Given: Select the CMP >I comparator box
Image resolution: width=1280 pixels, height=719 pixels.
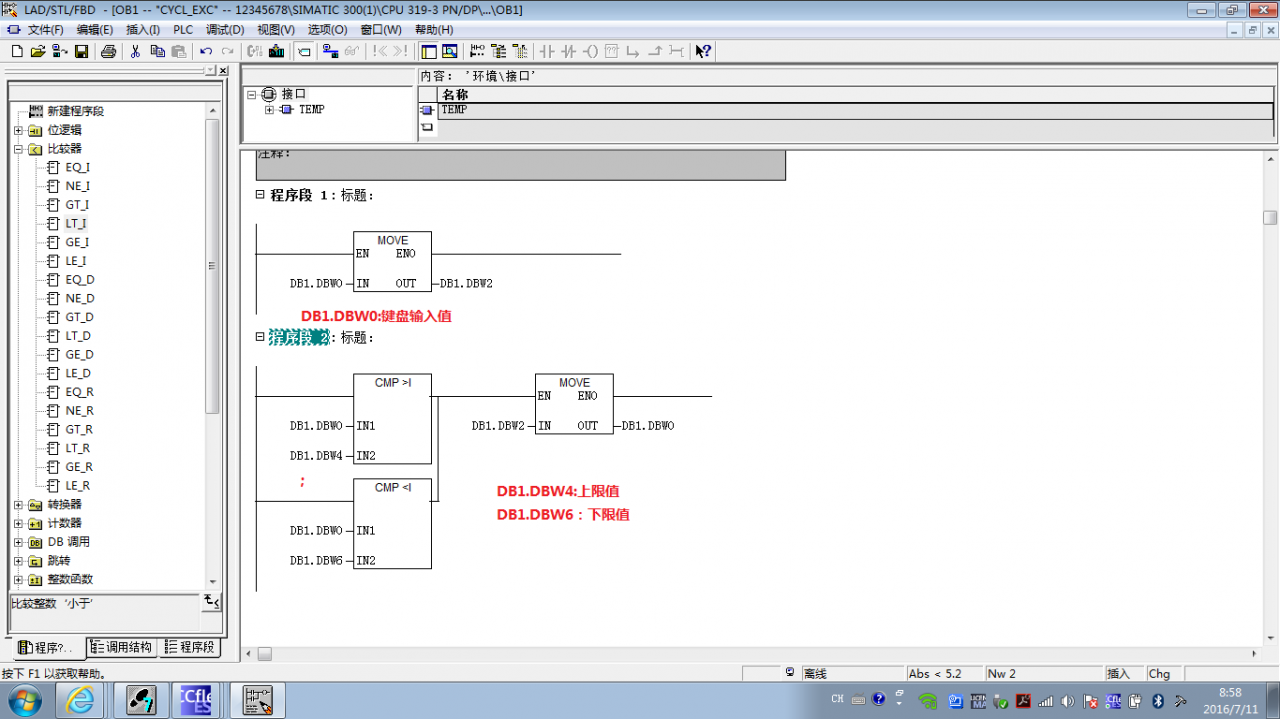Looking at the screenshot, I should pos(392,419).
